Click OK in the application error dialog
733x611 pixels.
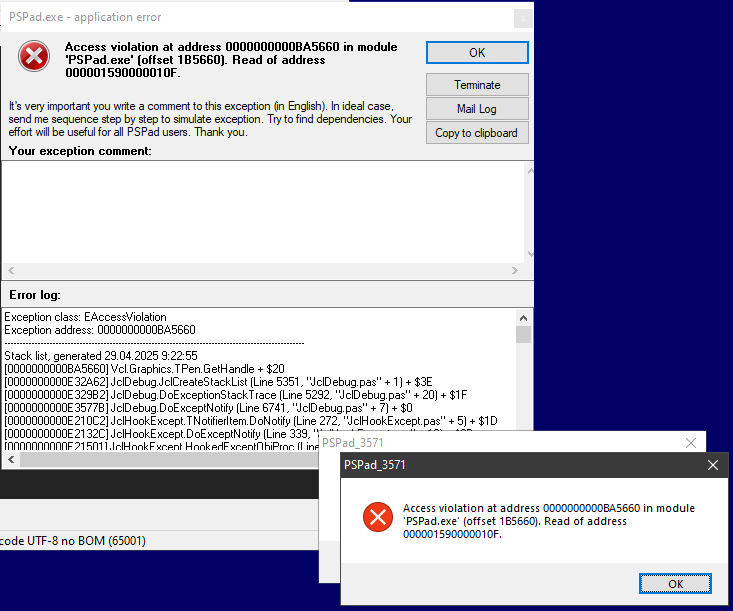(477, 52)
